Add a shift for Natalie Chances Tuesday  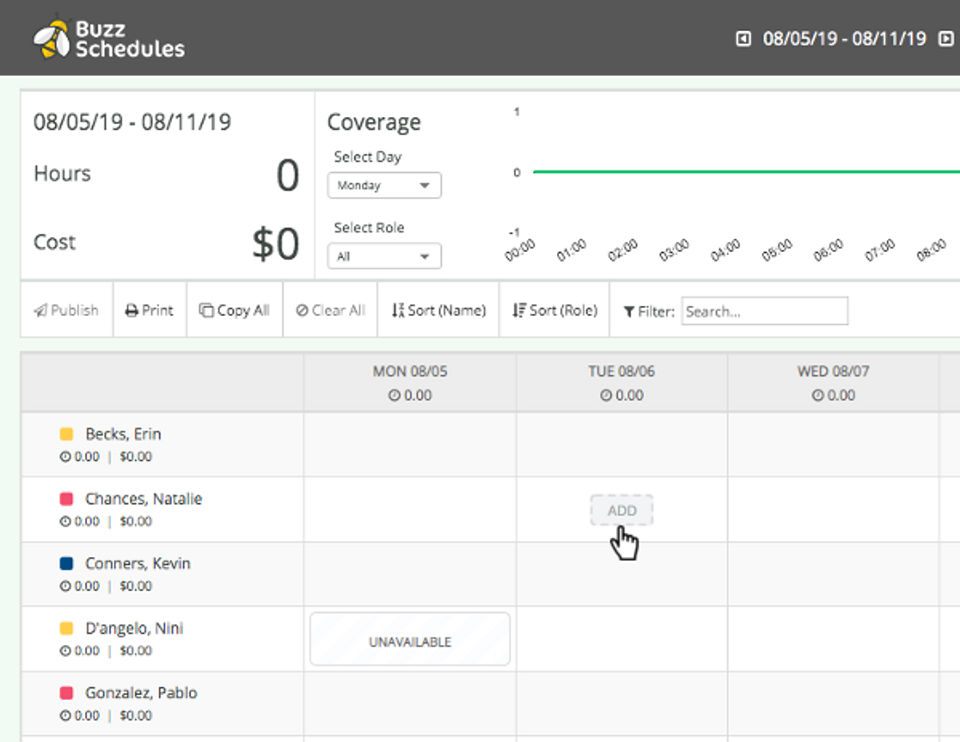click(621, 510)
